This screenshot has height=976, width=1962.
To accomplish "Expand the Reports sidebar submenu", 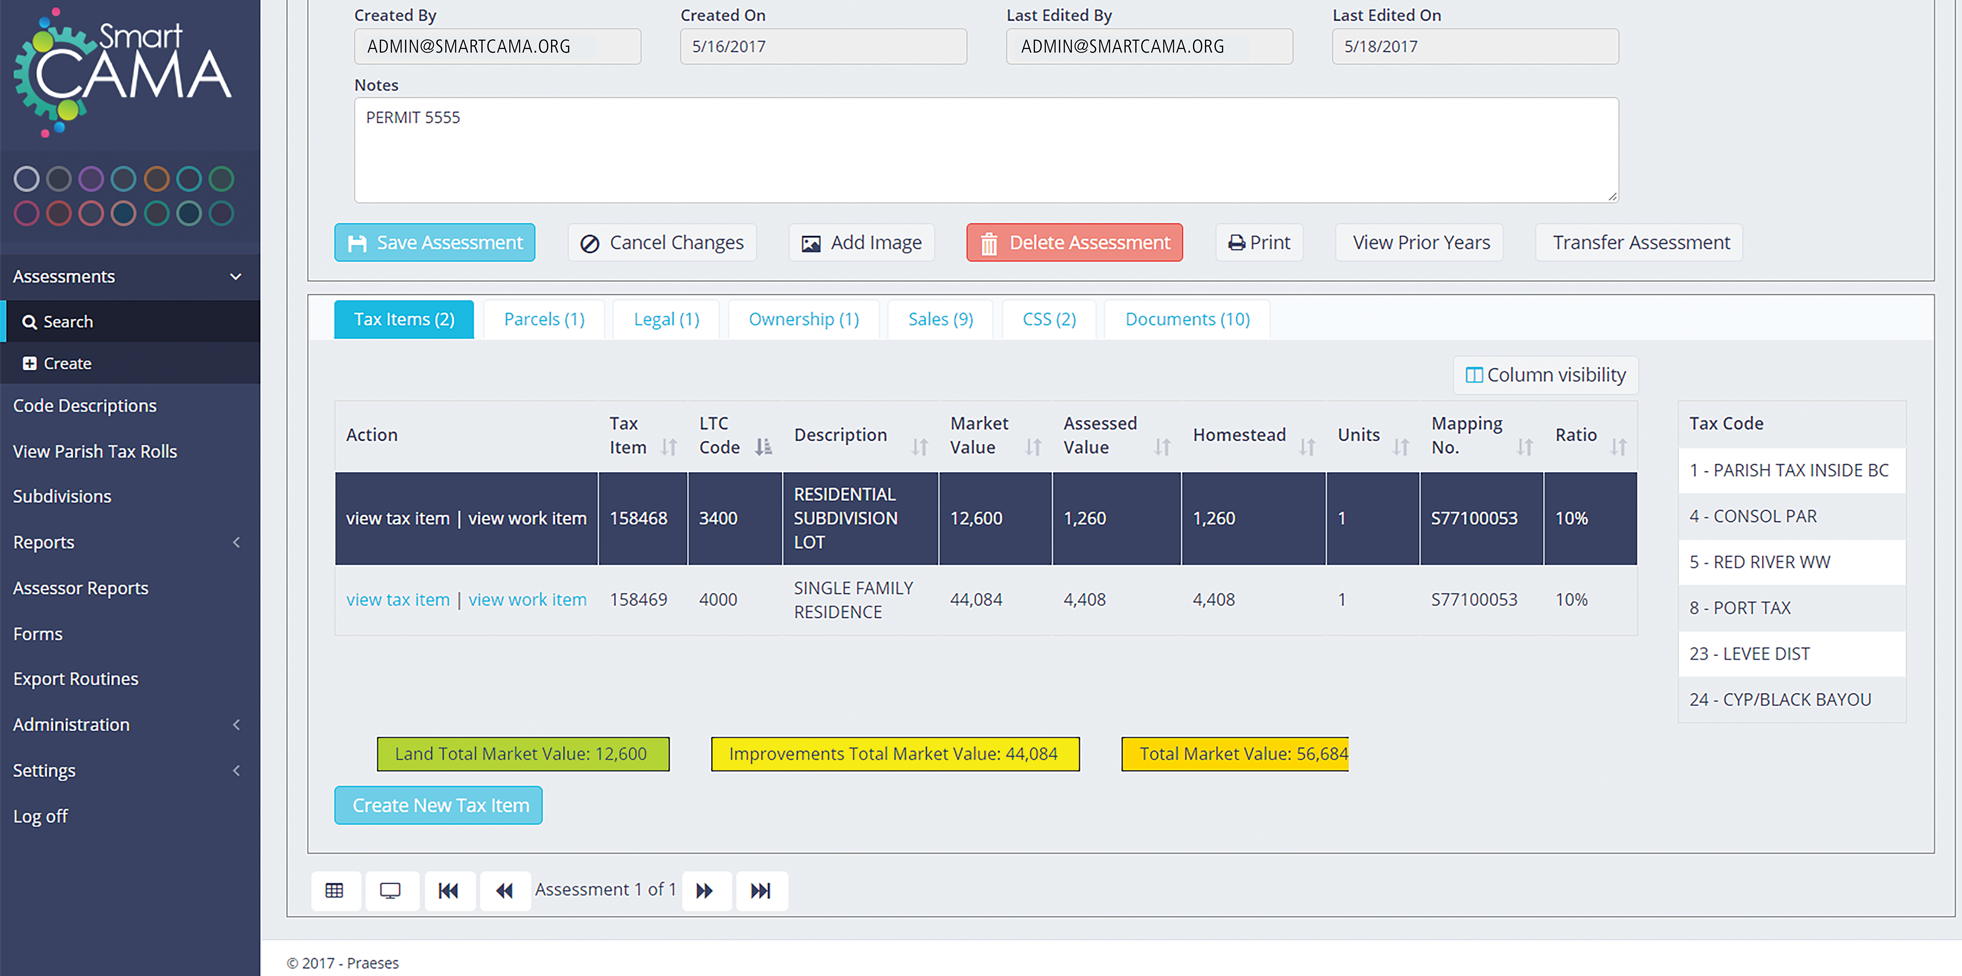I will 236,543.
